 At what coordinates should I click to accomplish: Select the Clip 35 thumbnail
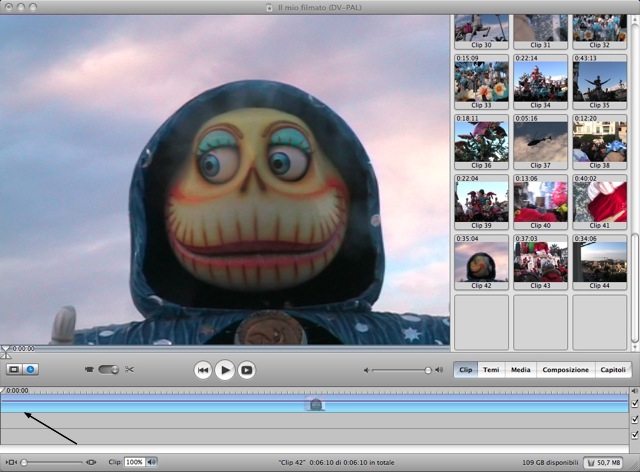[600, 82]
